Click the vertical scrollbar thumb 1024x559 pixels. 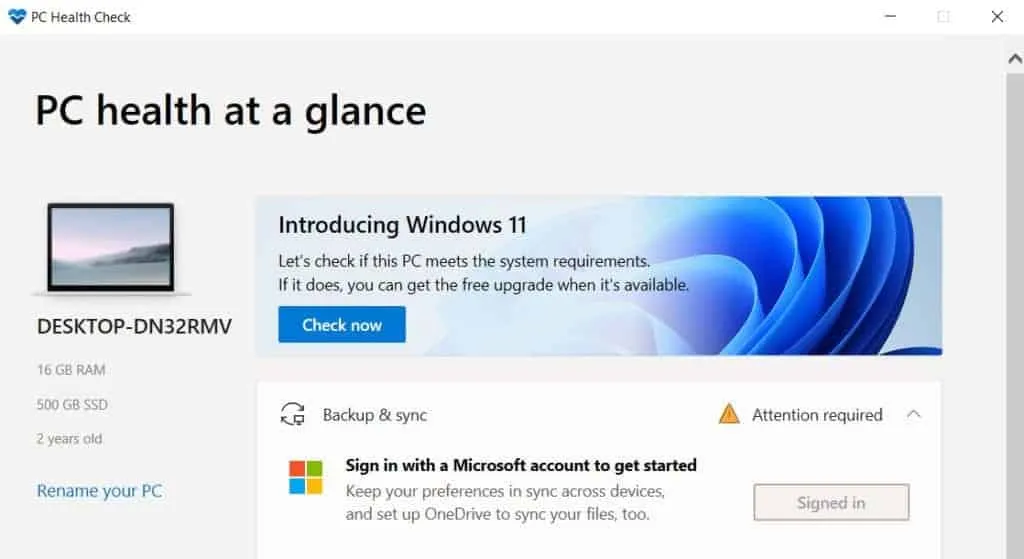tap(1014, 300)
